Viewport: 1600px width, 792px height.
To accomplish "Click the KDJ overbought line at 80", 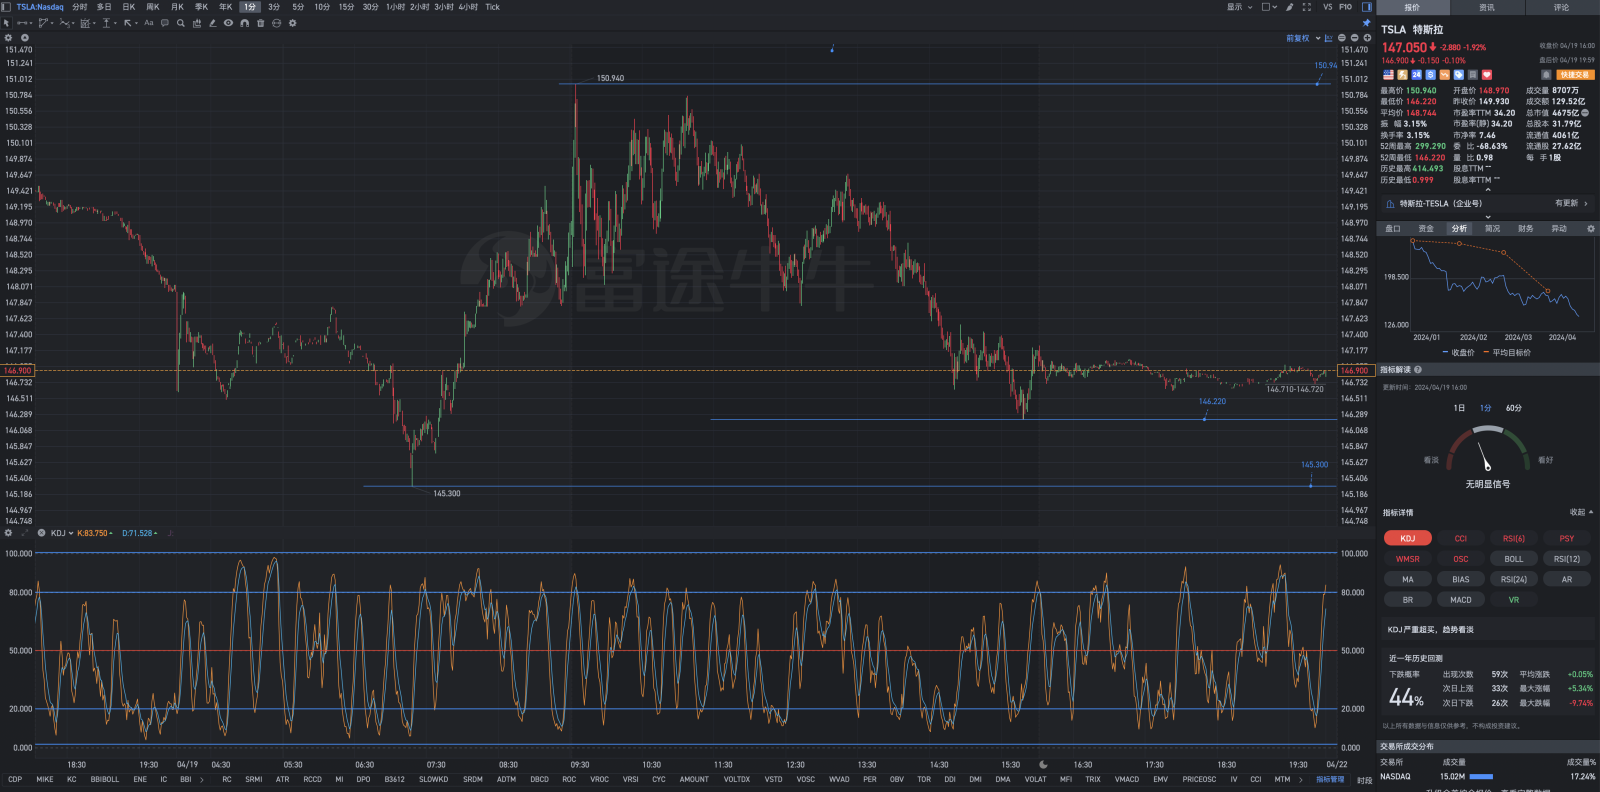I will 686,592.
